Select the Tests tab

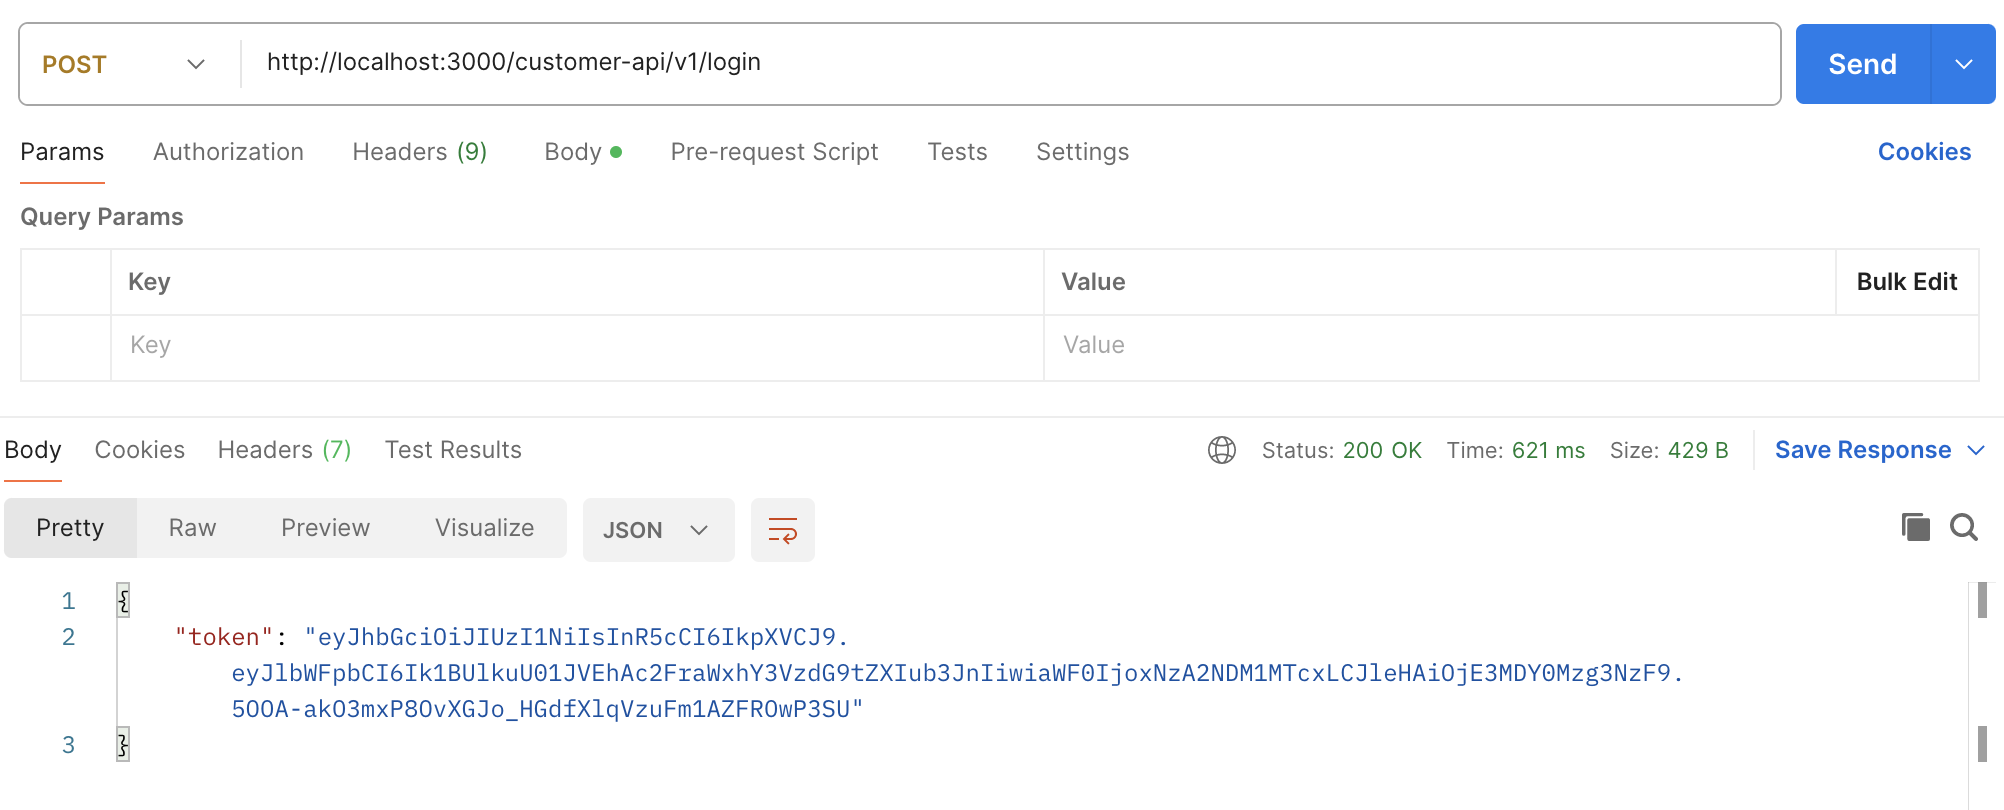point(957,152)
